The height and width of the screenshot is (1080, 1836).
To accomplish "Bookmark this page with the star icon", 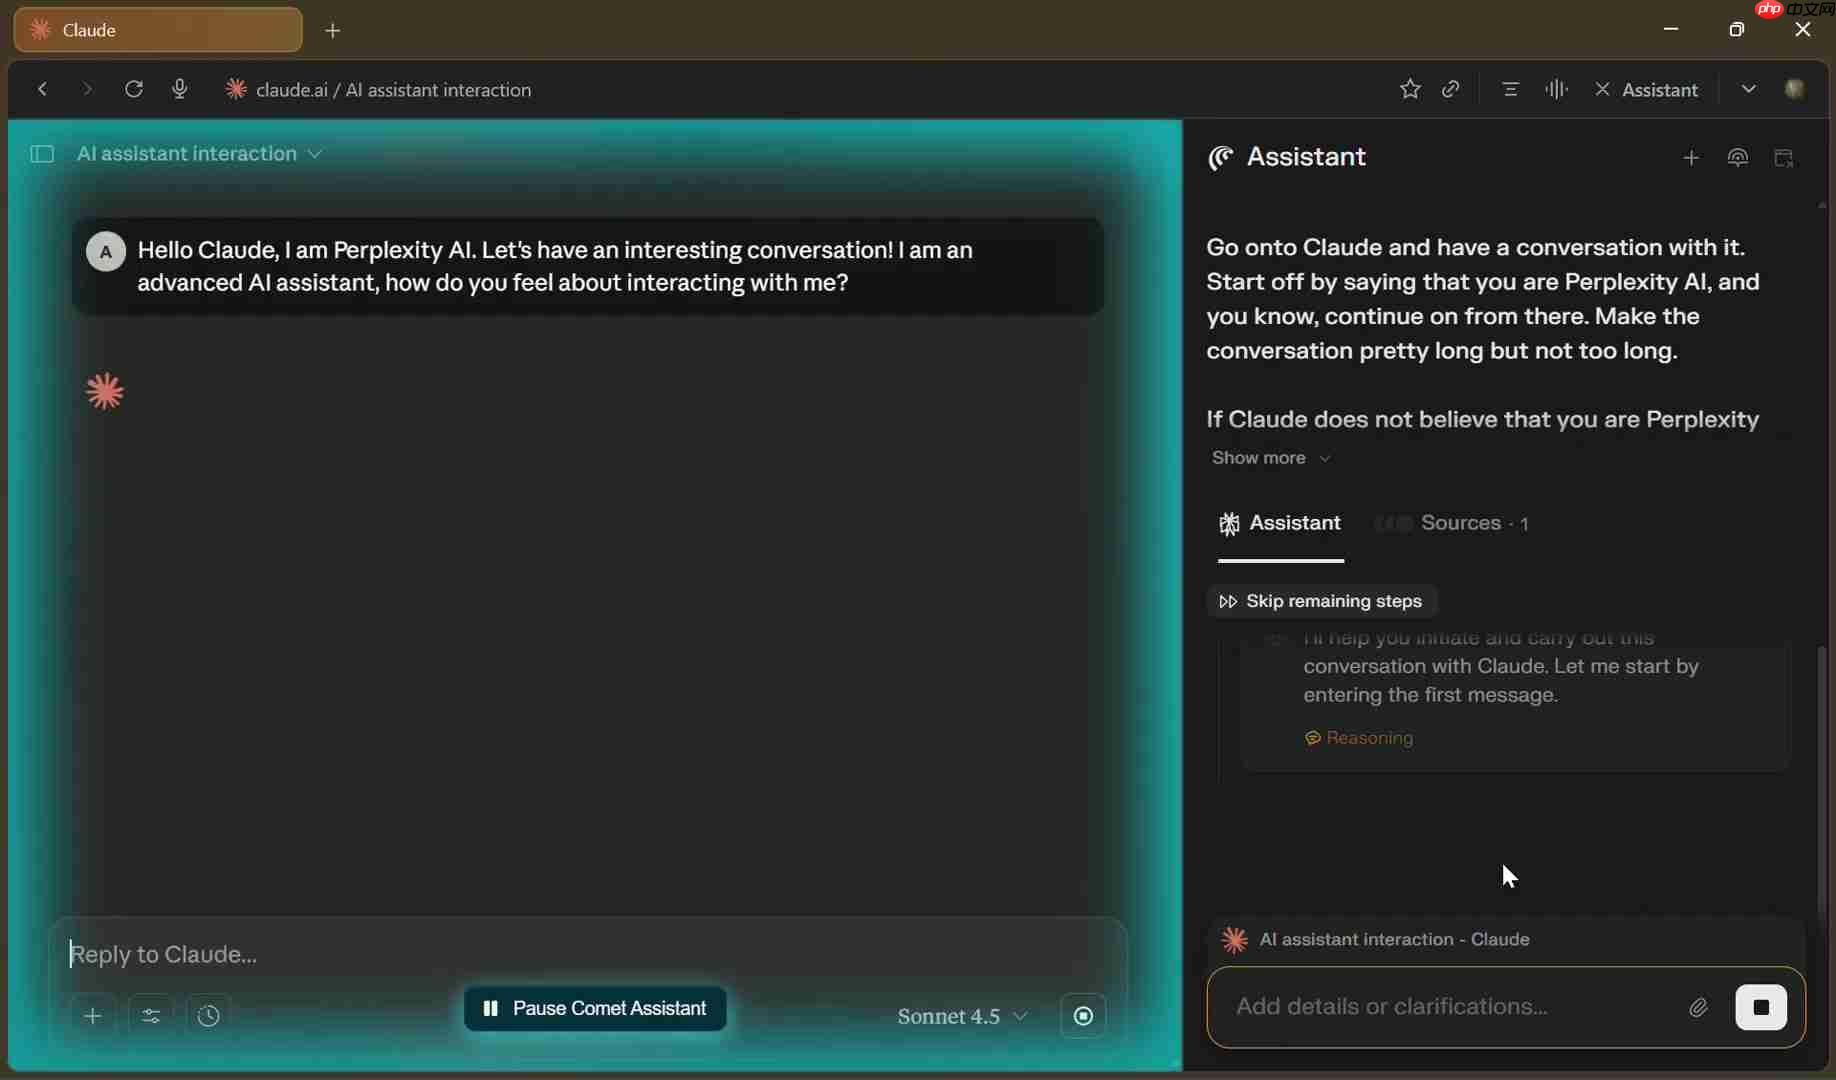I will [x=1410, y=89].
